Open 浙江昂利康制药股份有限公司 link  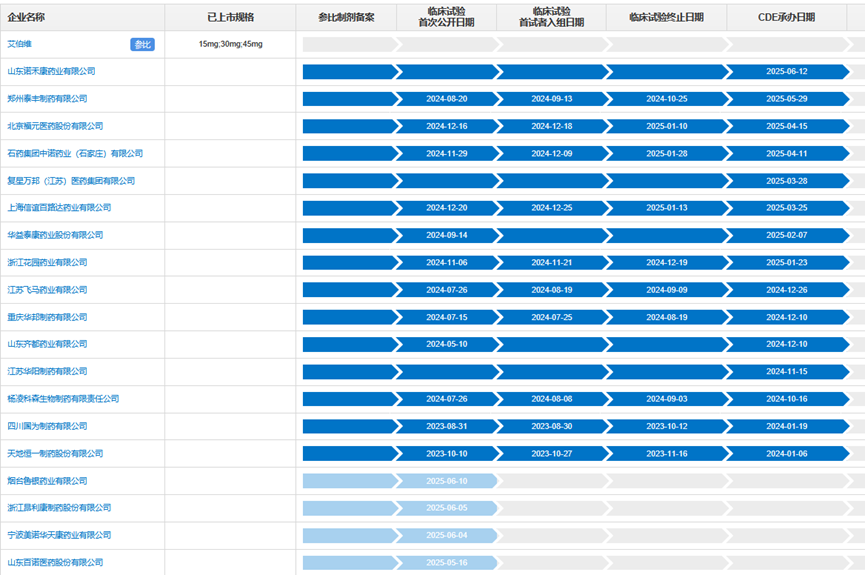(x=59, y=508)
